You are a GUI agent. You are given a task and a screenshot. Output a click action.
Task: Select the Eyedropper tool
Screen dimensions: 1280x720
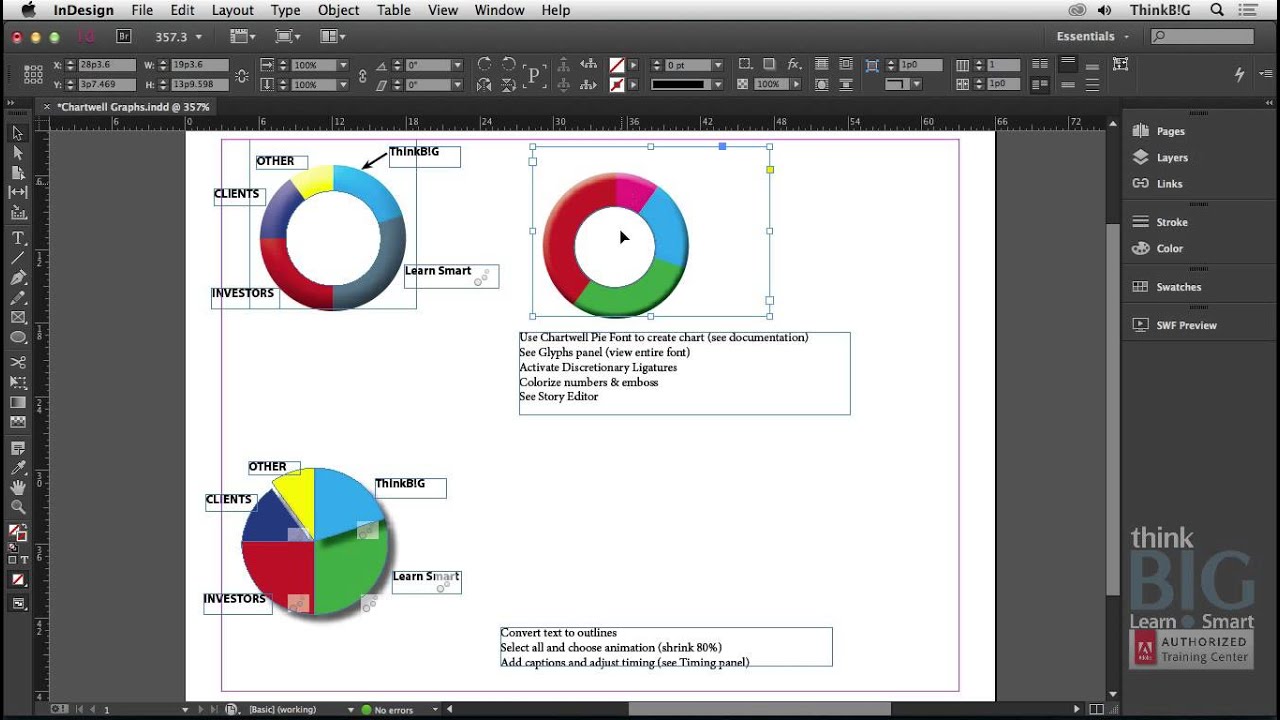point(17,468)
